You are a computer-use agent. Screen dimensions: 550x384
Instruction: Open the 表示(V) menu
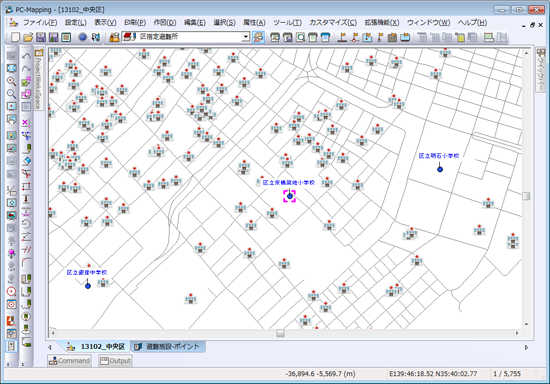[x=105, y=23]
